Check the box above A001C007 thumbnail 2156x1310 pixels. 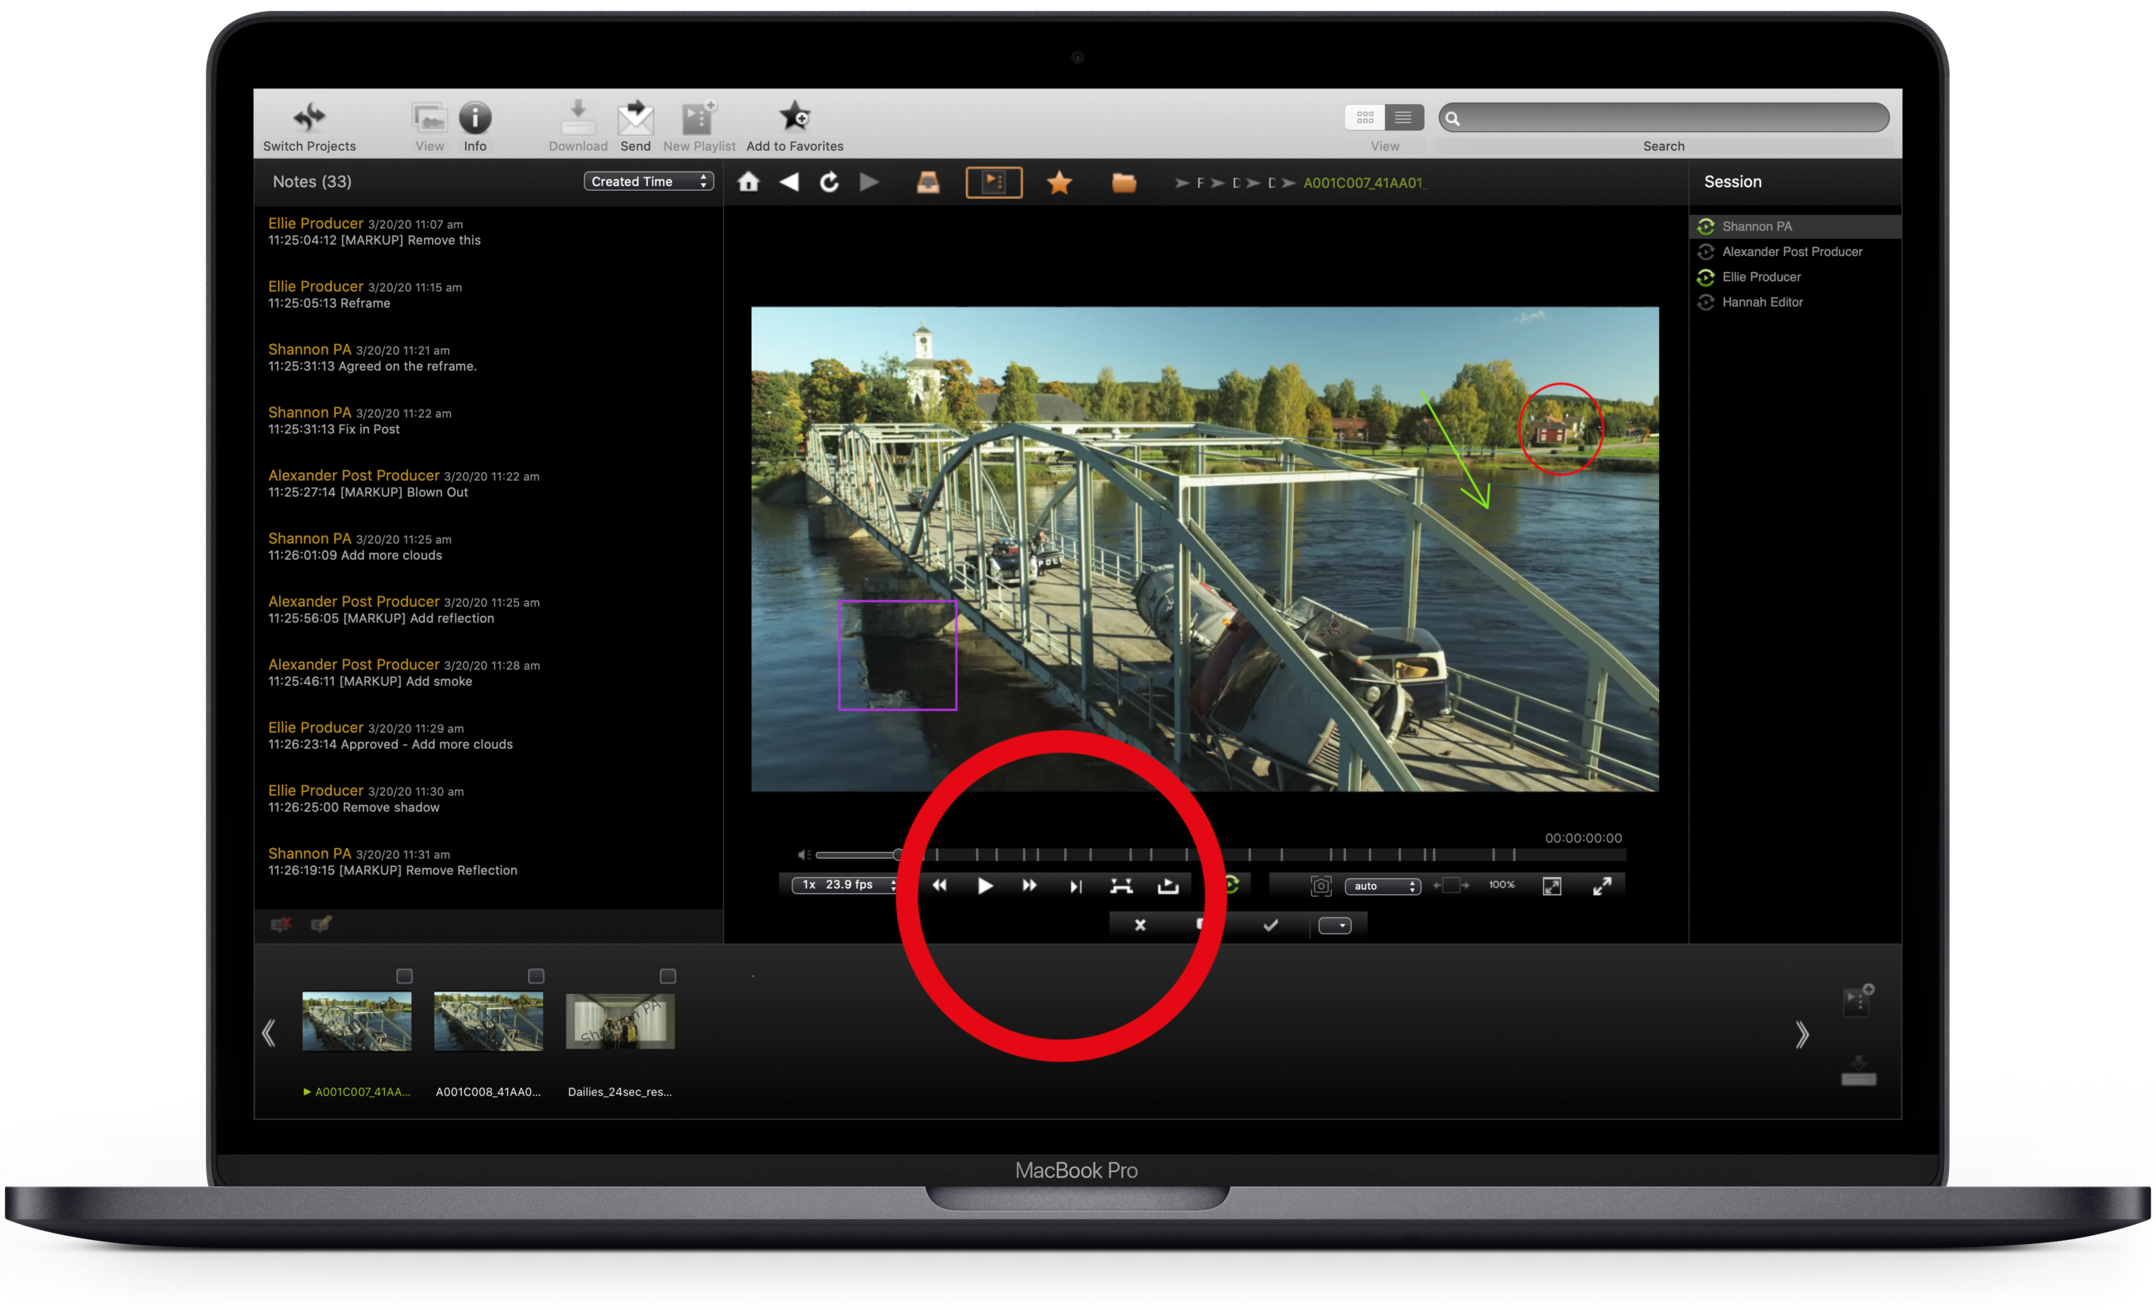pos(404,976)
